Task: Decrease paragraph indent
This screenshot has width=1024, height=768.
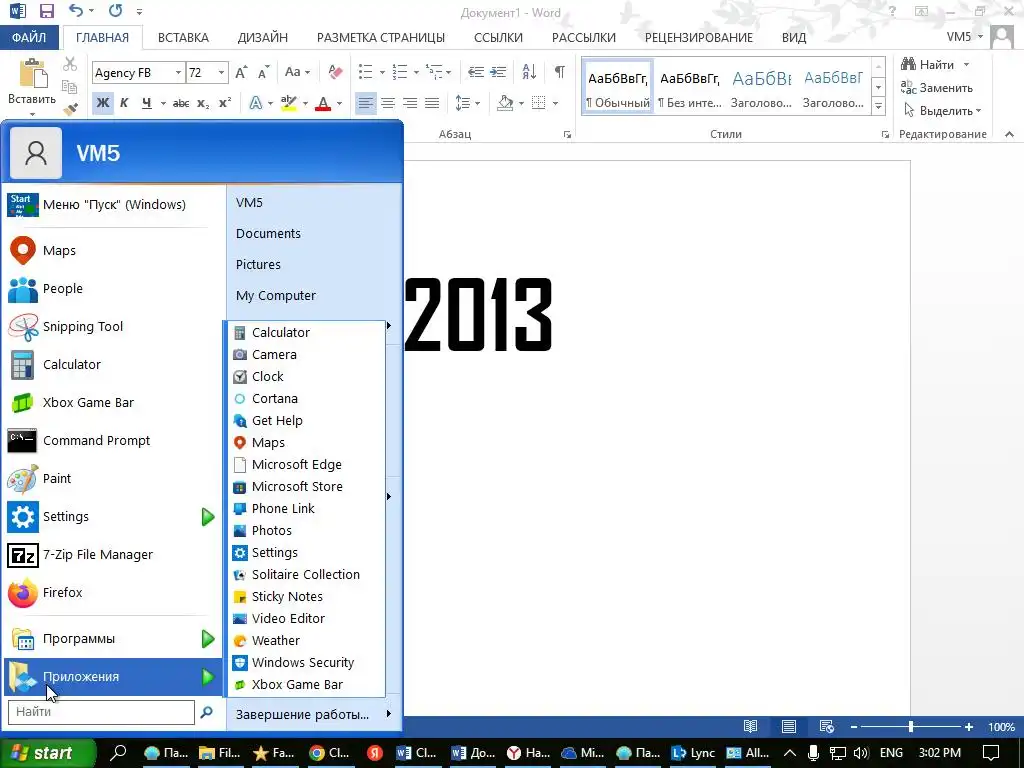Action: pos(476,72)
